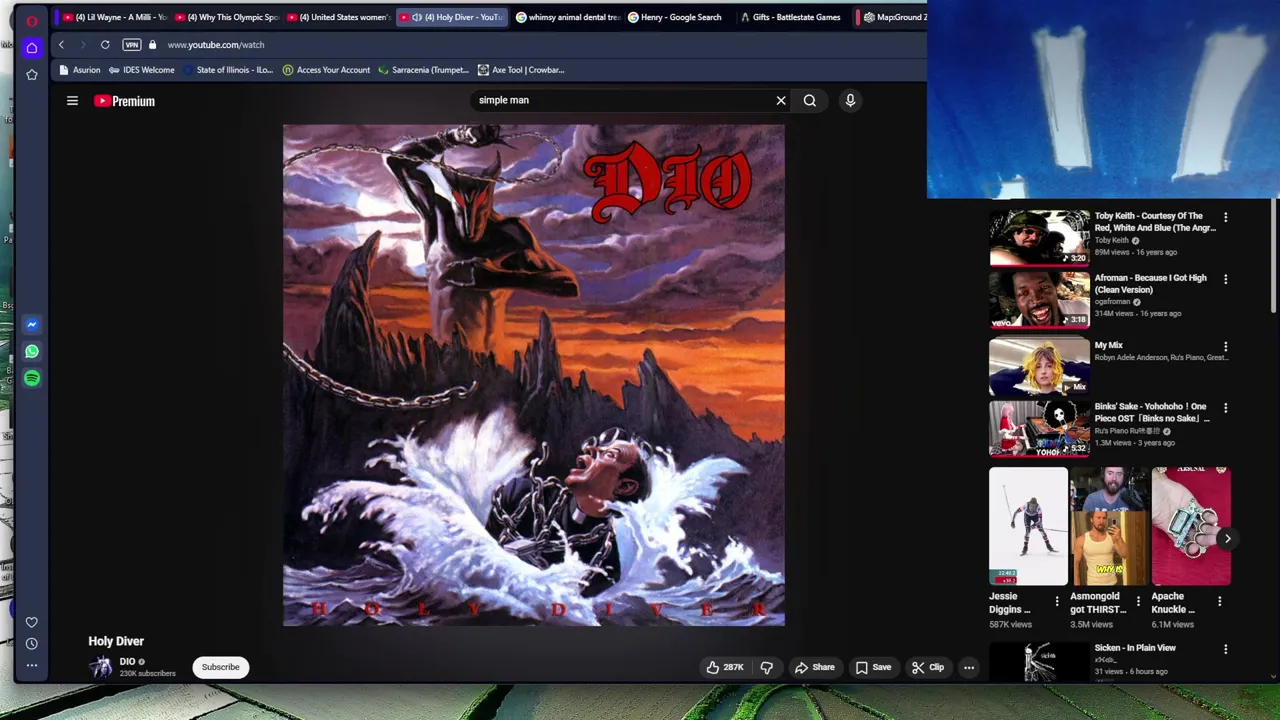
Task: Go back with the browser back arrow
Action: pyautogui.click(x=61, y=45)
